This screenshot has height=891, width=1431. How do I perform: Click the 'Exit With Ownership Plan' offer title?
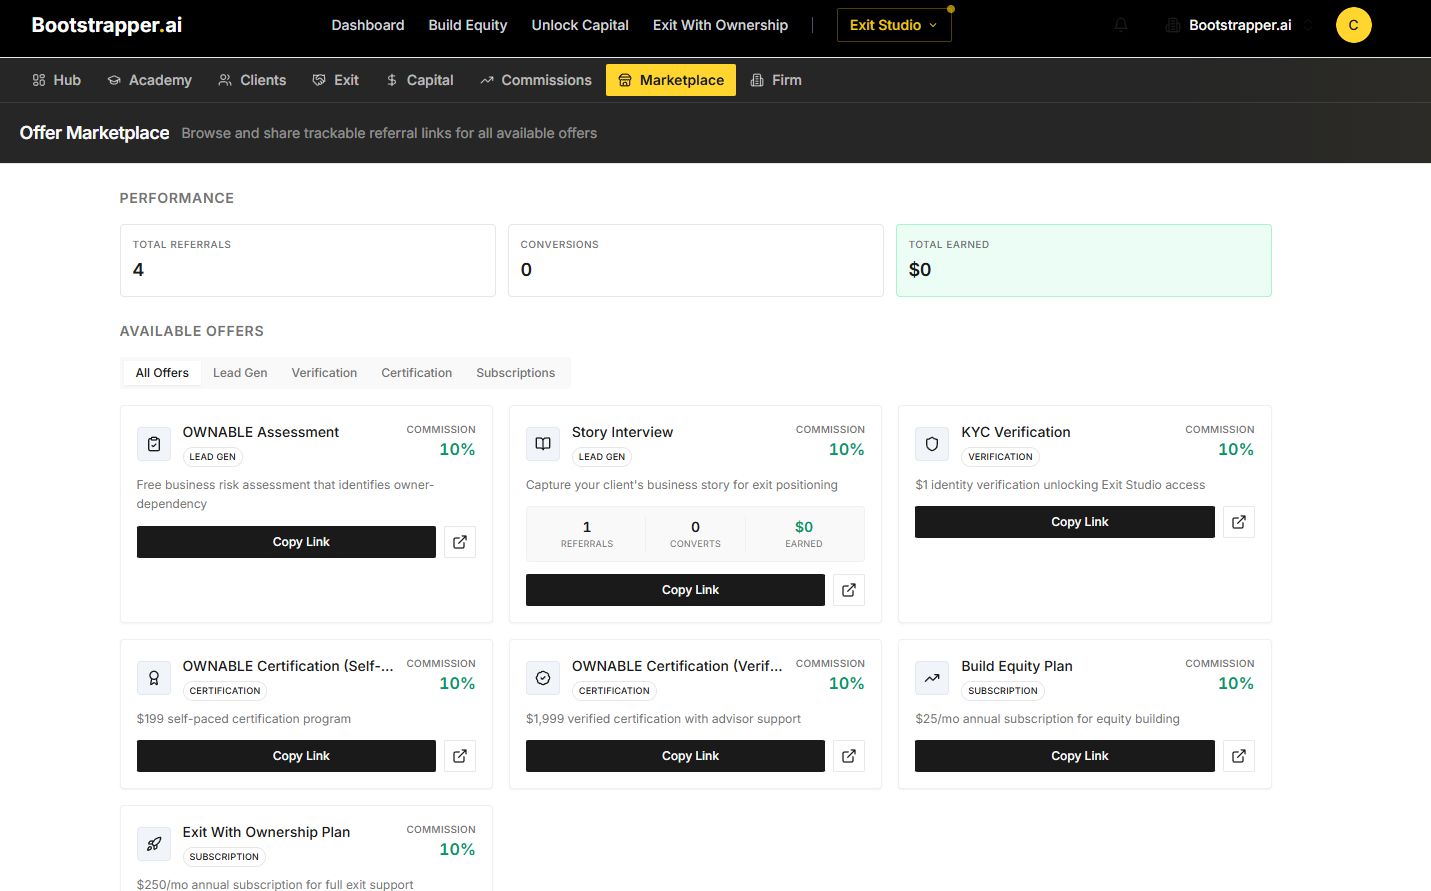click(x=266, y=832)
